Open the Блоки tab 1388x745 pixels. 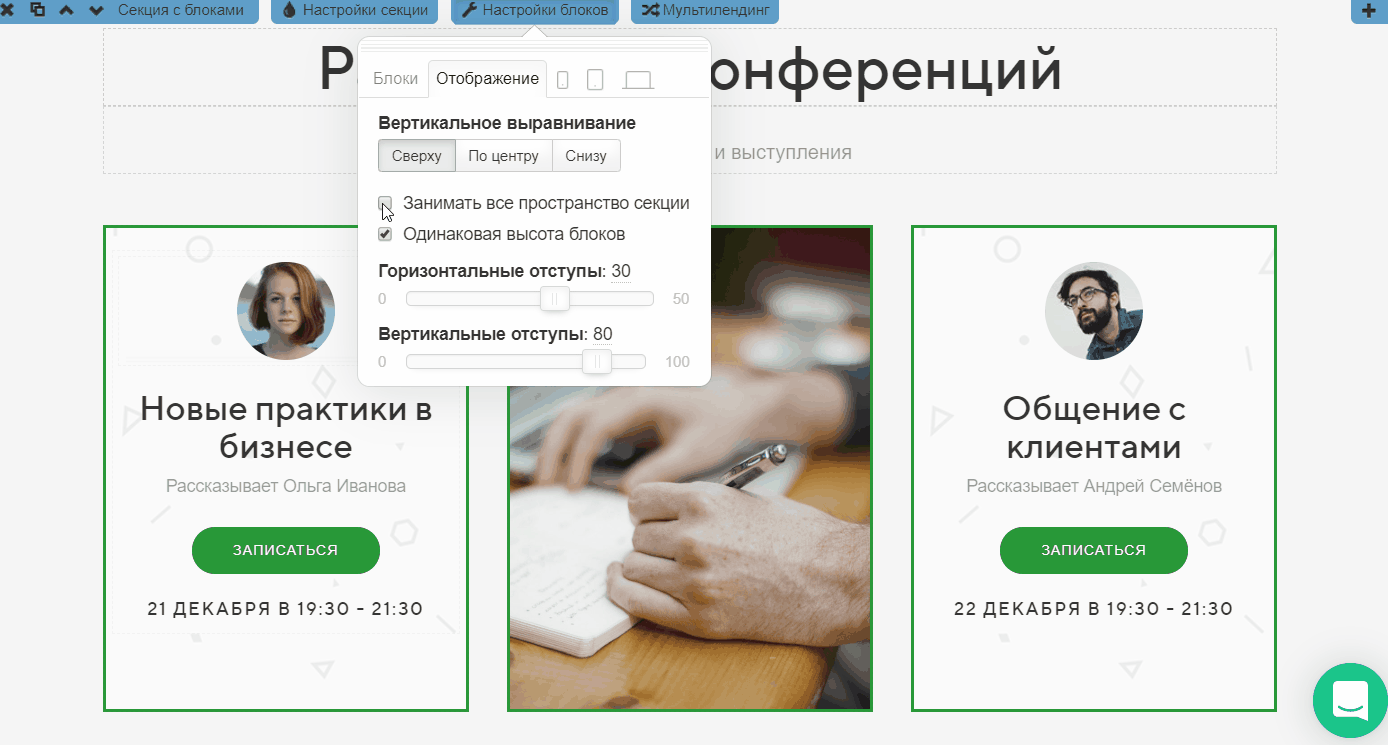click(x=395, y=79)
